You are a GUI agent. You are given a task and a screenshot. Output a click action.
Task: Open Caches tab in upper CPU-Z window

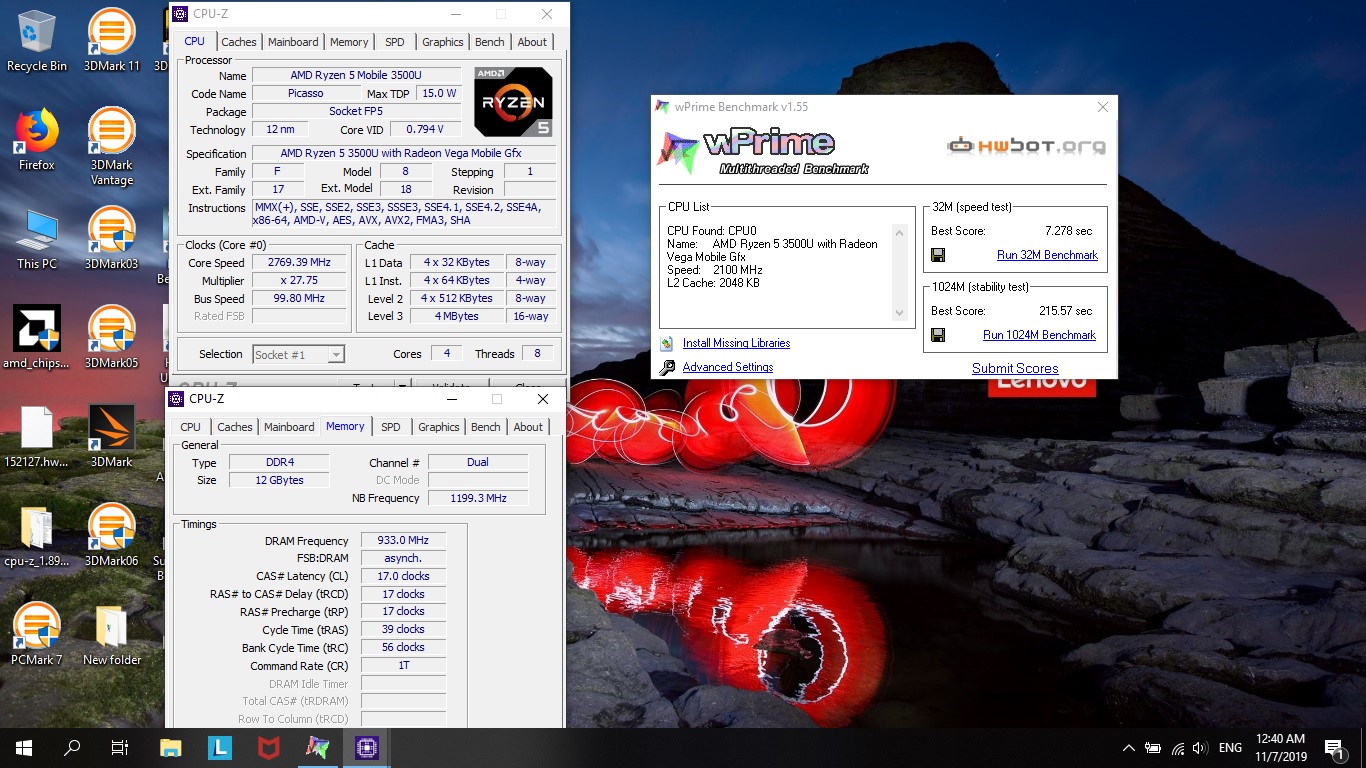pyautogui.click(x=239, y=42)
